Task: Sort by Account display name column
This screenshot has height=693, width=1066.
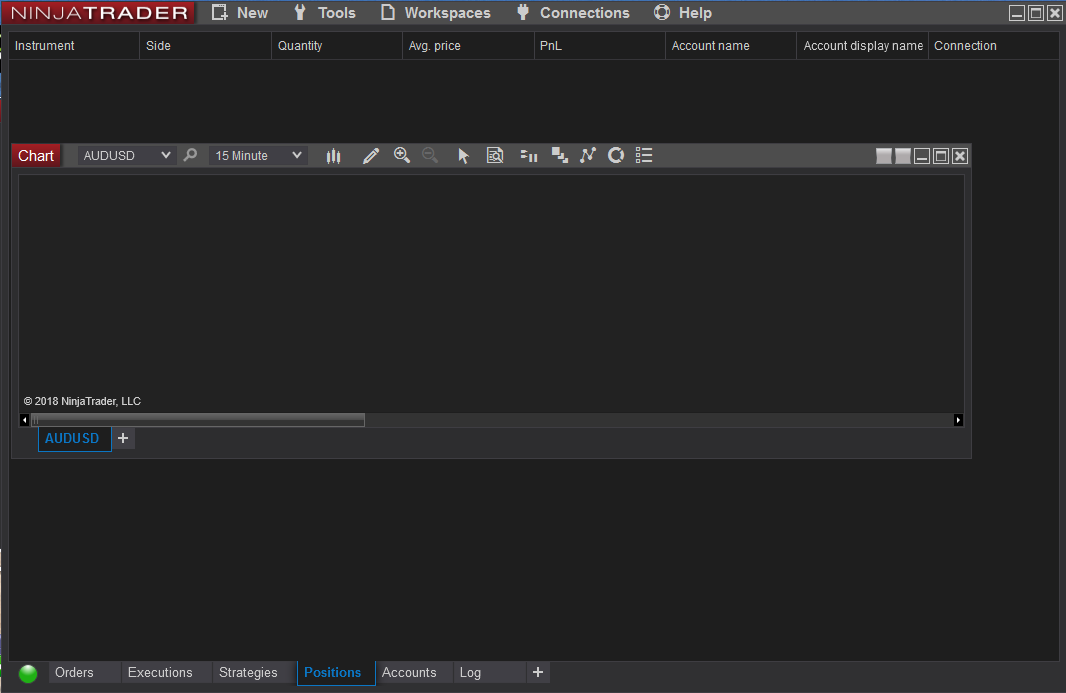Action: [863, 46]
